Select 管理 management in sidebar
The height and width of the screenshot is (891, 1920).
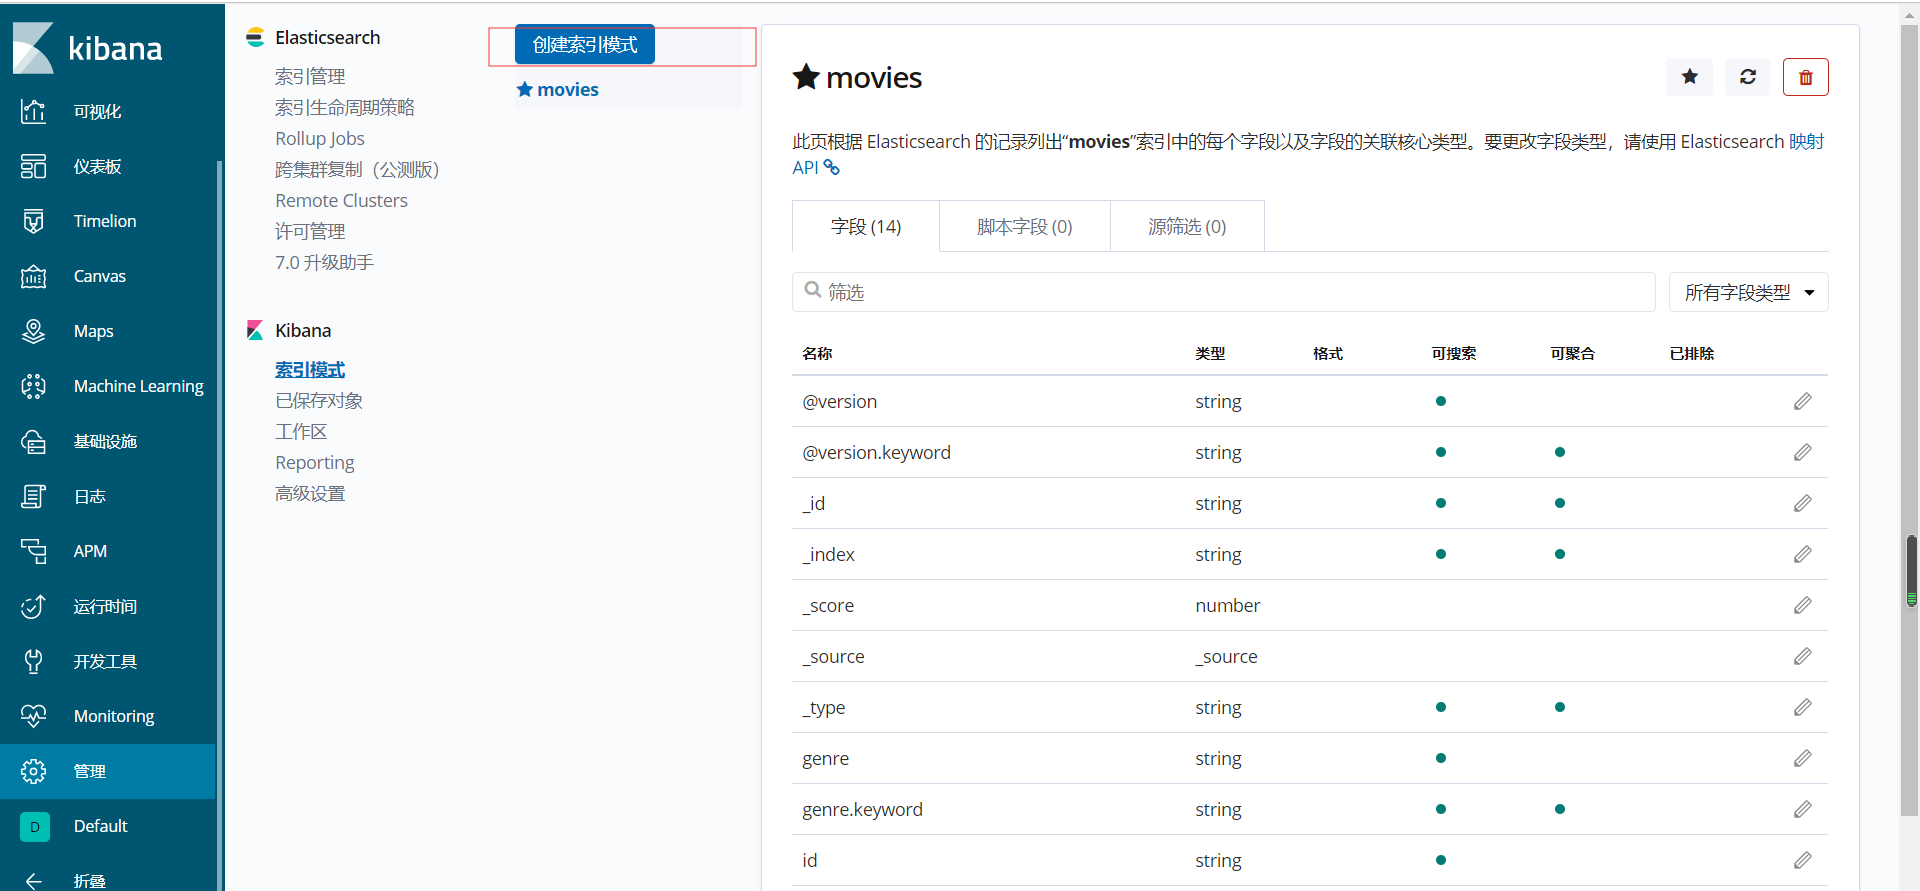coord(108,771)
